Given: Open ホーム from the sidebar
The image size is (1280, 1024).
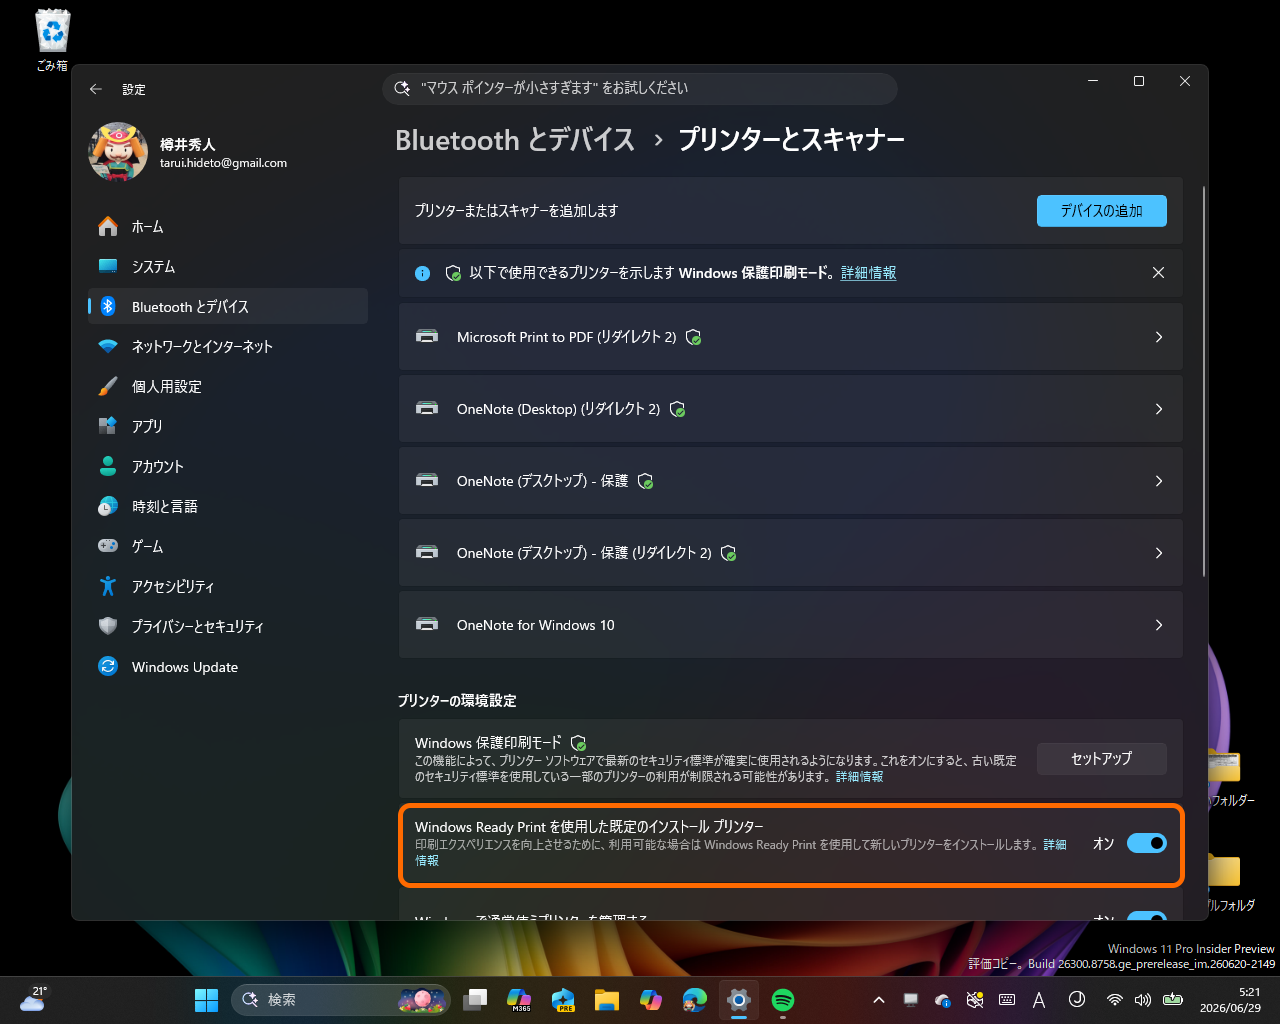Looking at the screenshot, I should (228, 227).
